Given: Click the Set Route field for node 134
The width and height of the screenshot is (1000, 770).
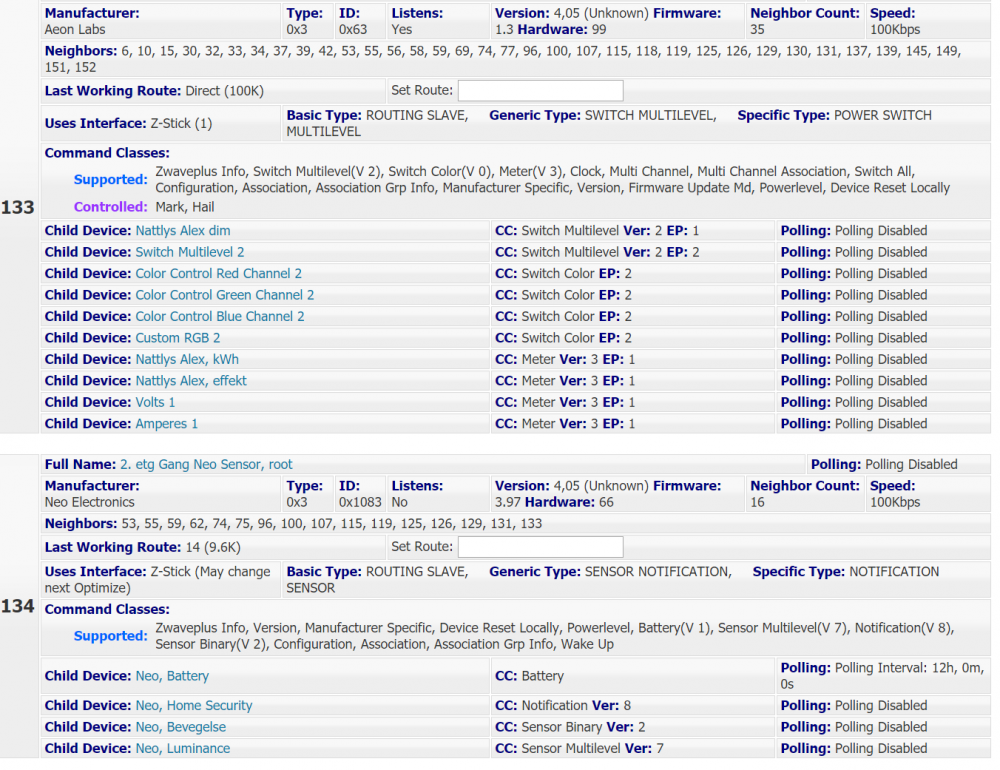Looking at the screenshot, I should tap(540, 547).
